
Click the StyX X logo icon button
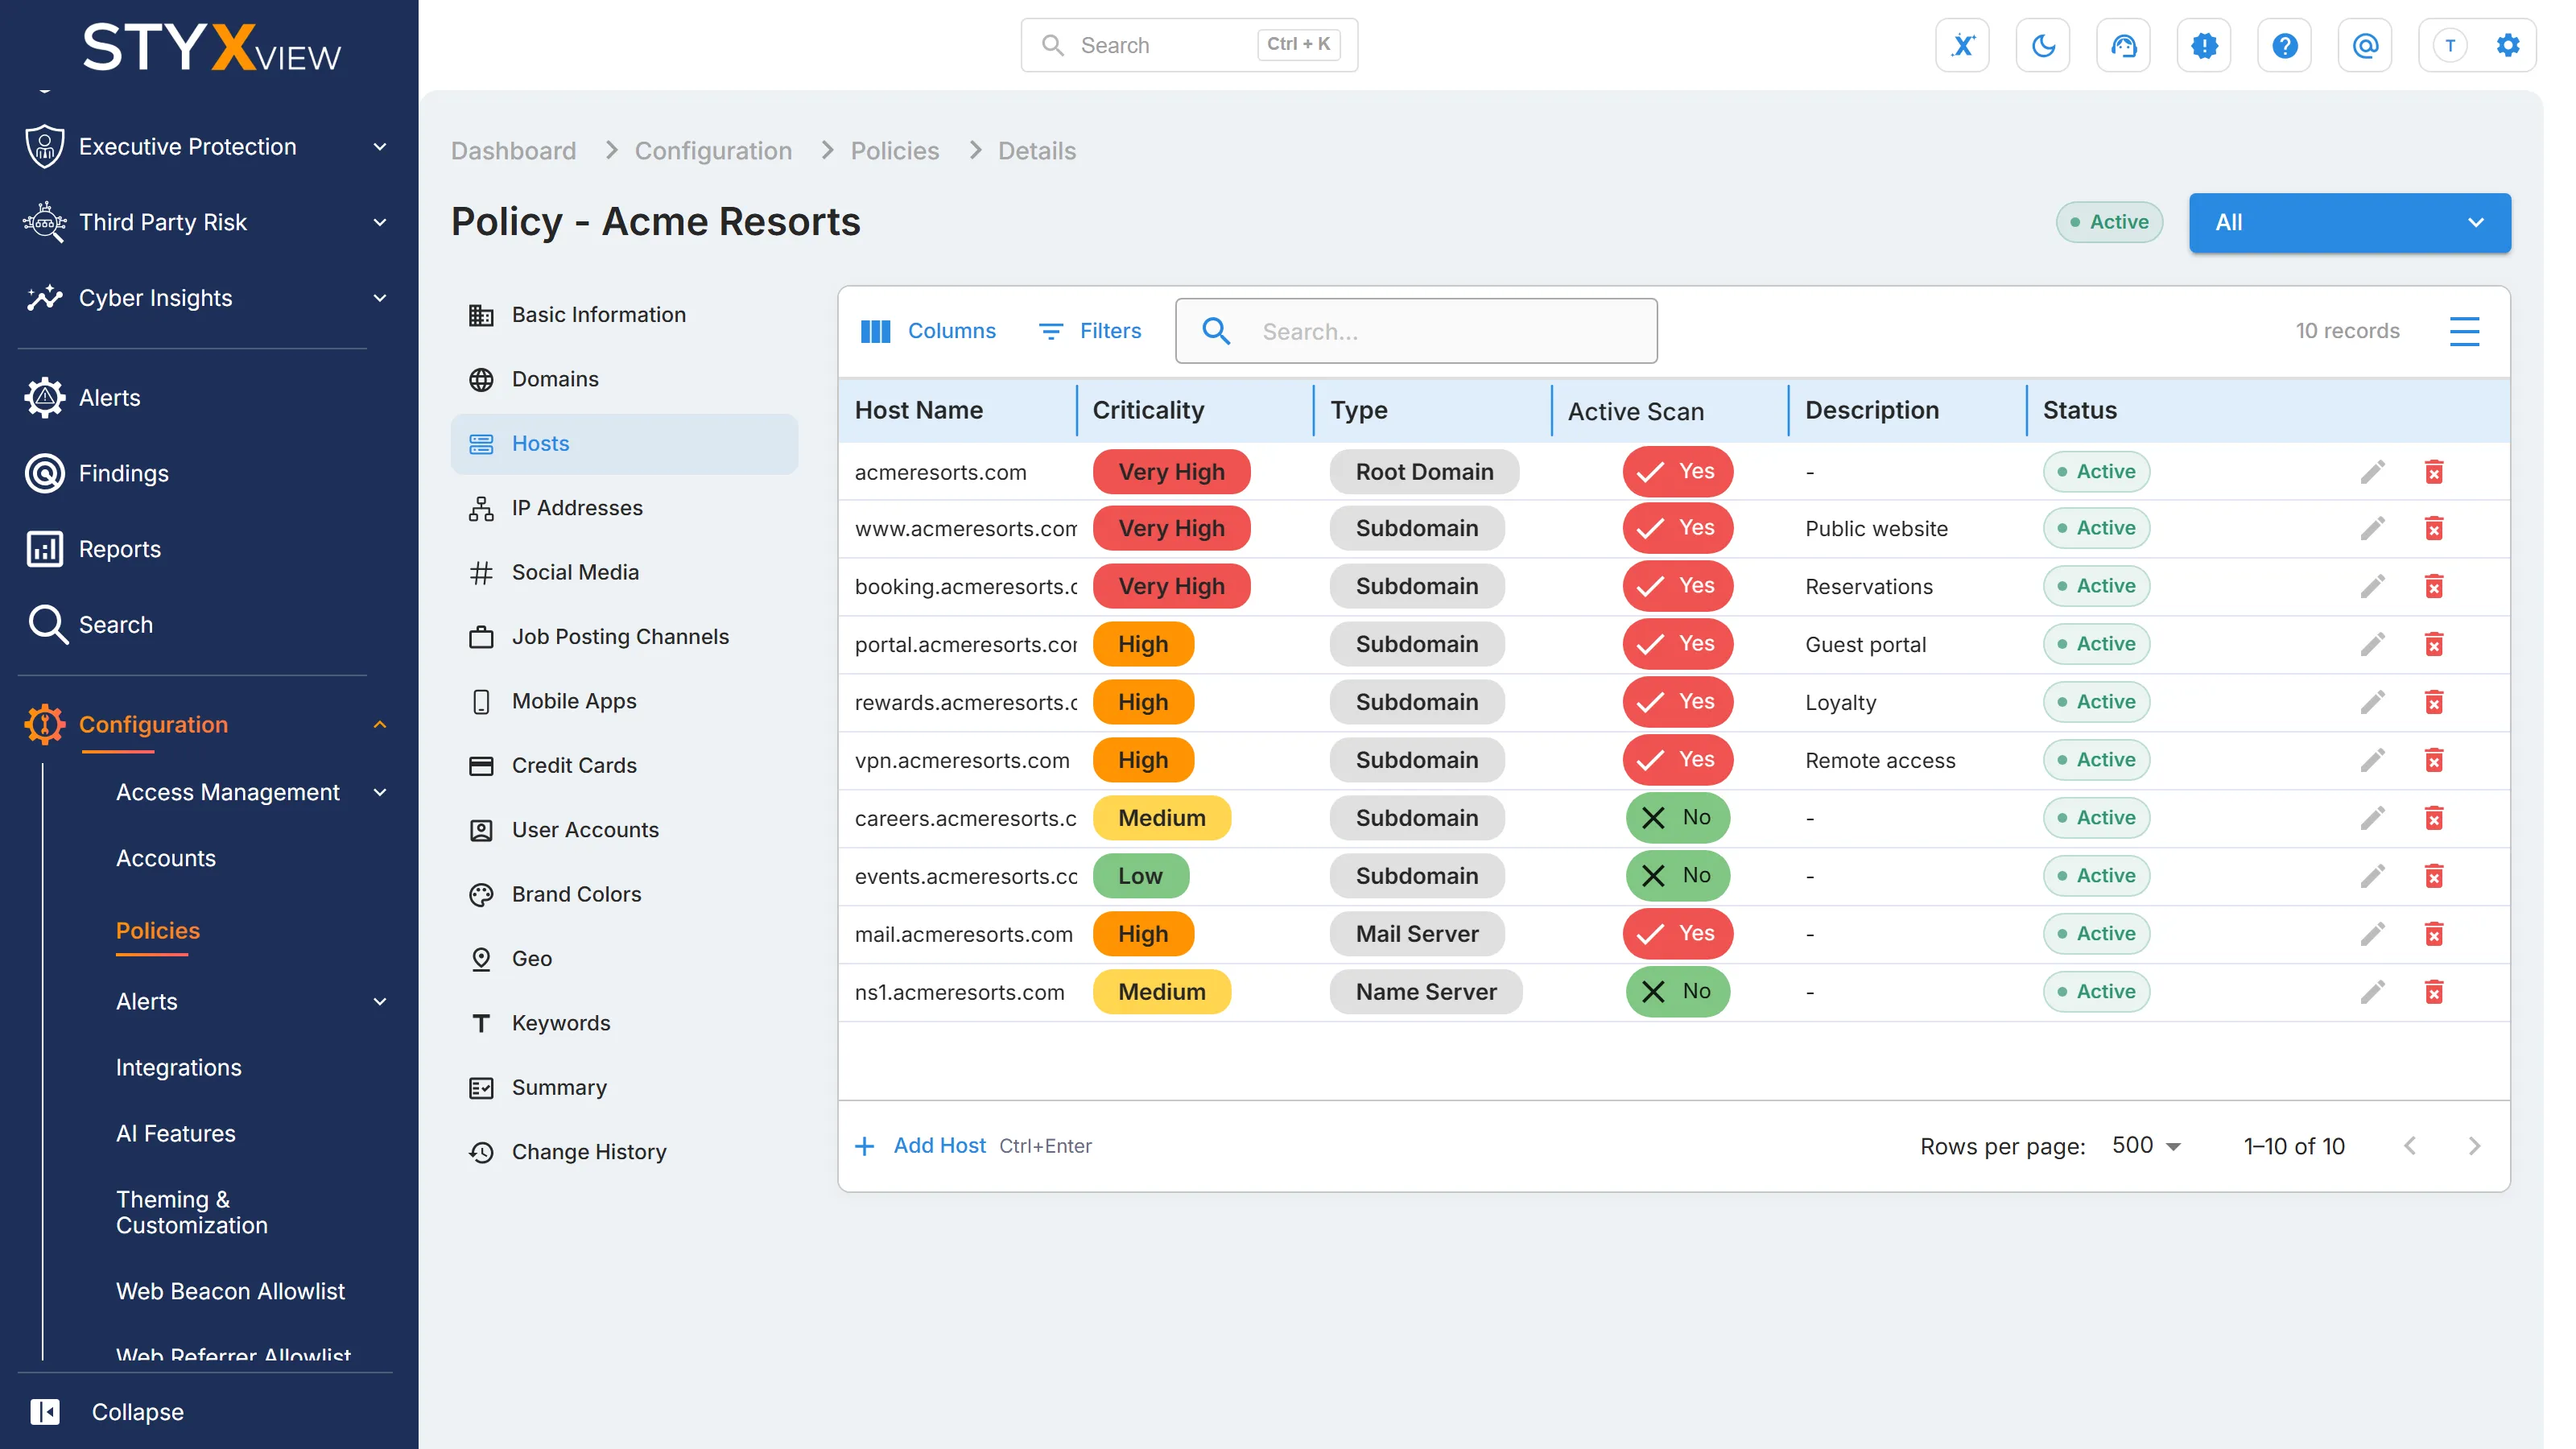(x=1962, y=45)
